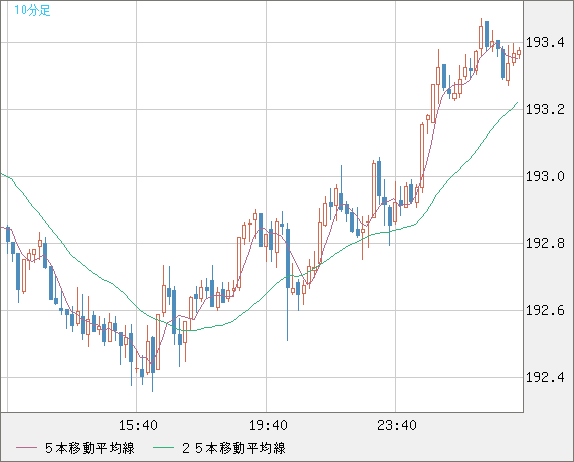Click the pink 5-period legend line swatch
This screenshot has width=574, height=462.
26,448
